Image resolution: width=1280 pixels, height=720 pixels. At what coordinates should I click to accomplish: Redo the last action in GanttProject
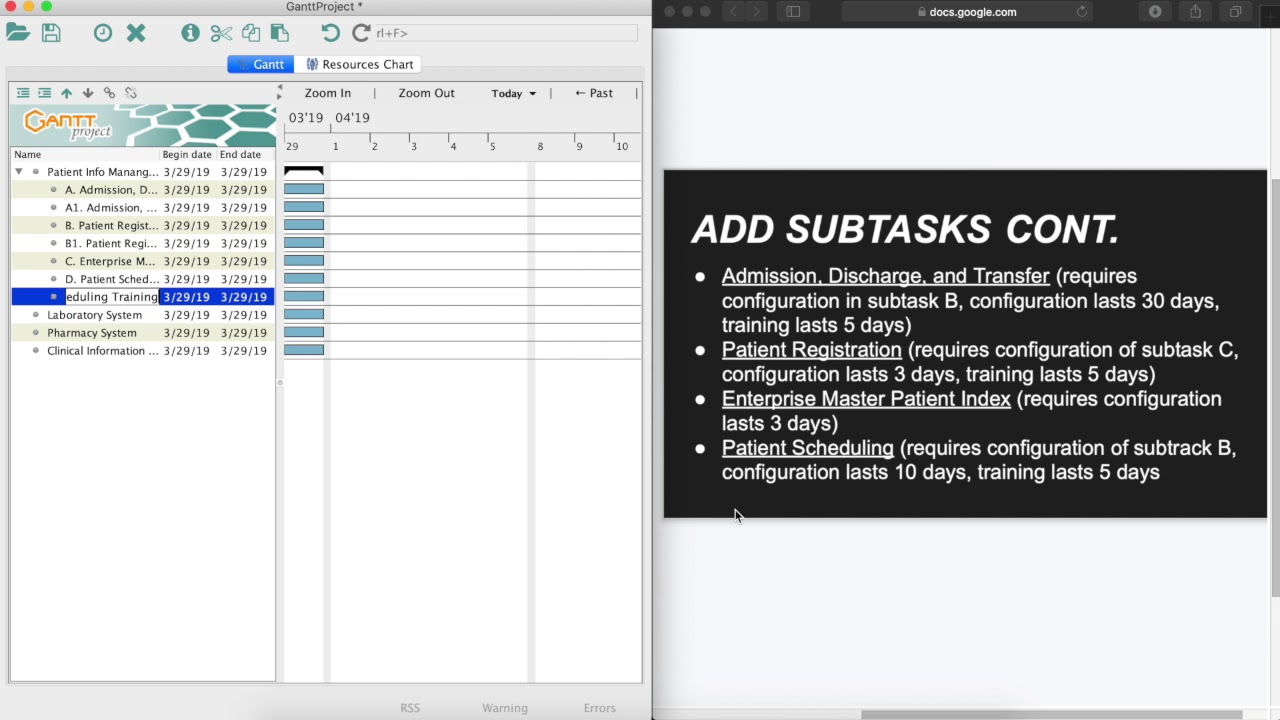click(x=361, y=33)
